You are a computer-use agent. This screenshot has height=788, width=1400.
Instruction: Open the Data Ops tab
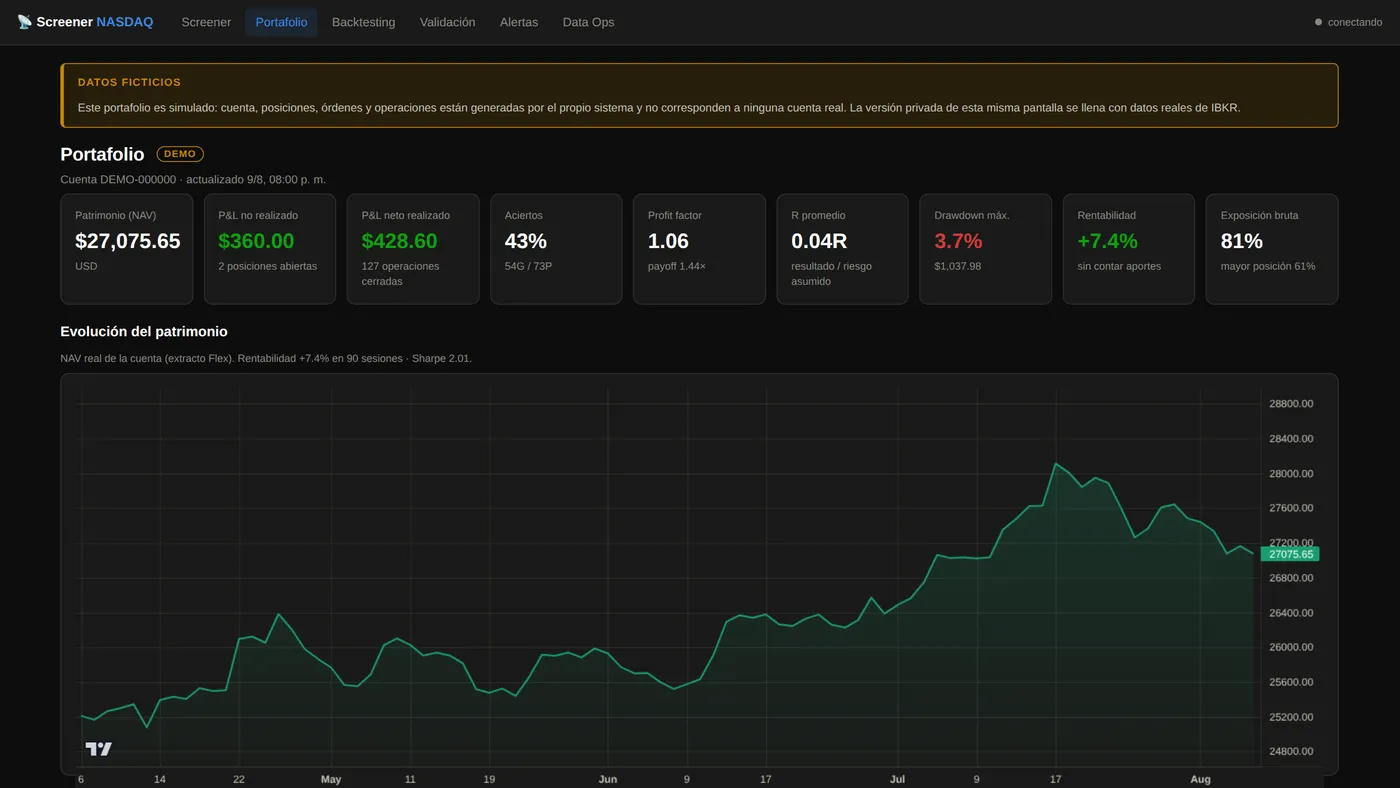tap(588, 22)
